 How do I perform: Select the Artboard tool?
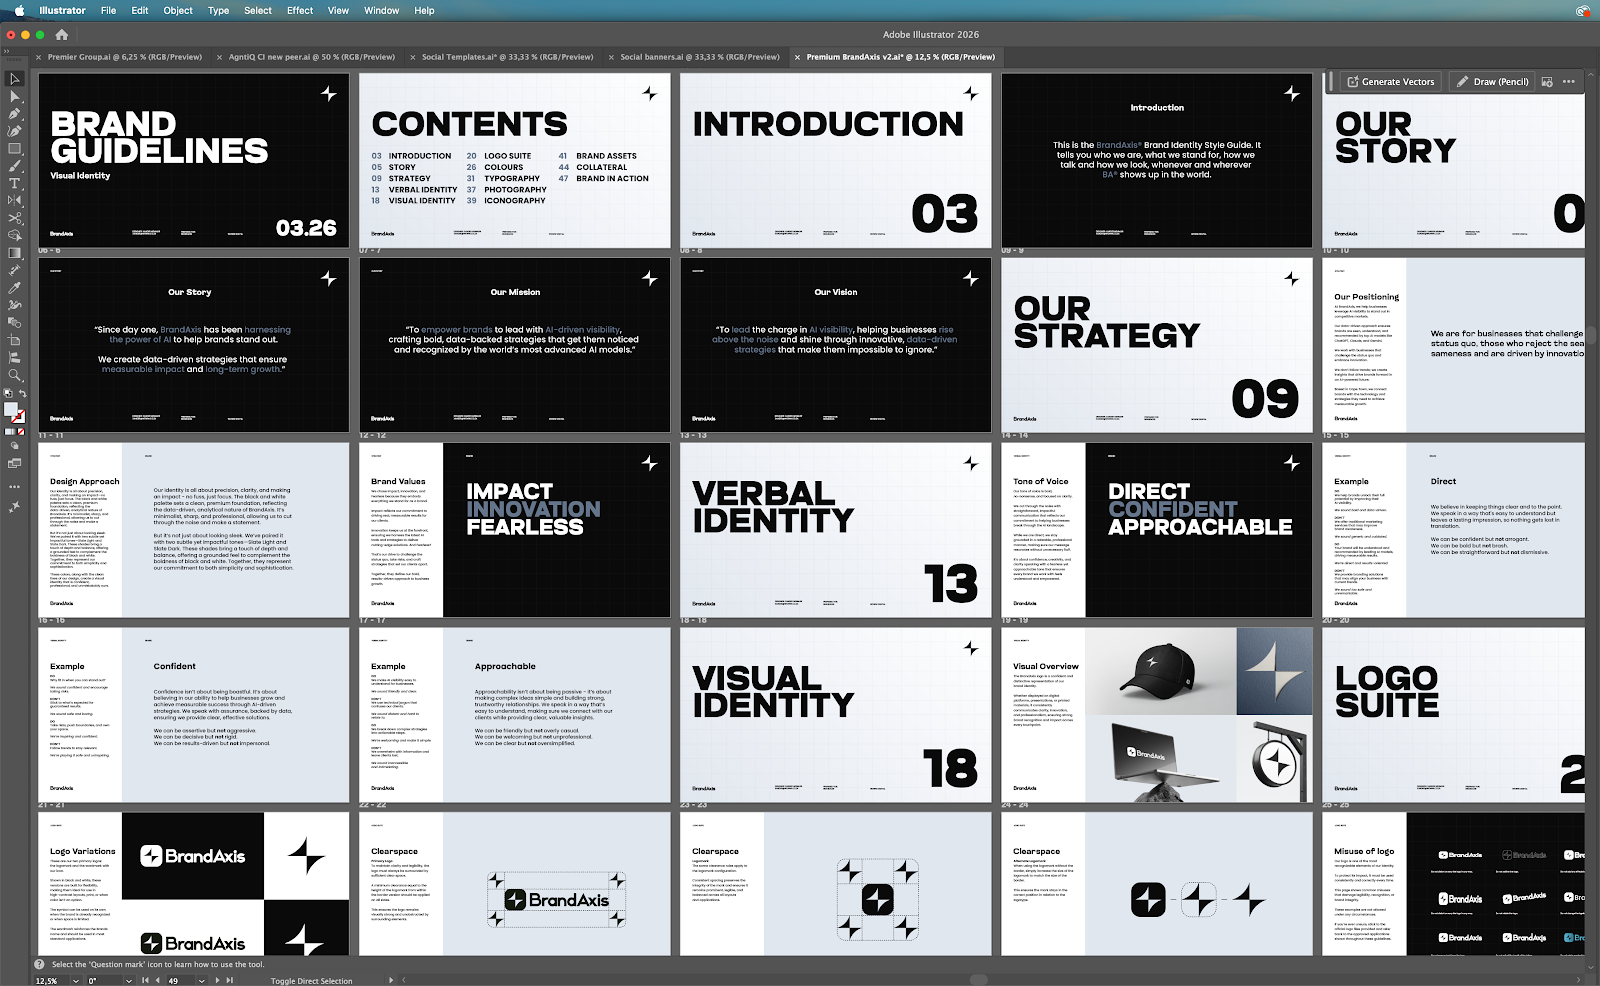[15, 340]
